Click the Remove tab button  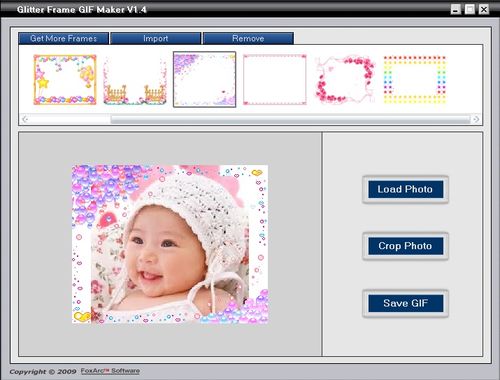pos(248,38)
